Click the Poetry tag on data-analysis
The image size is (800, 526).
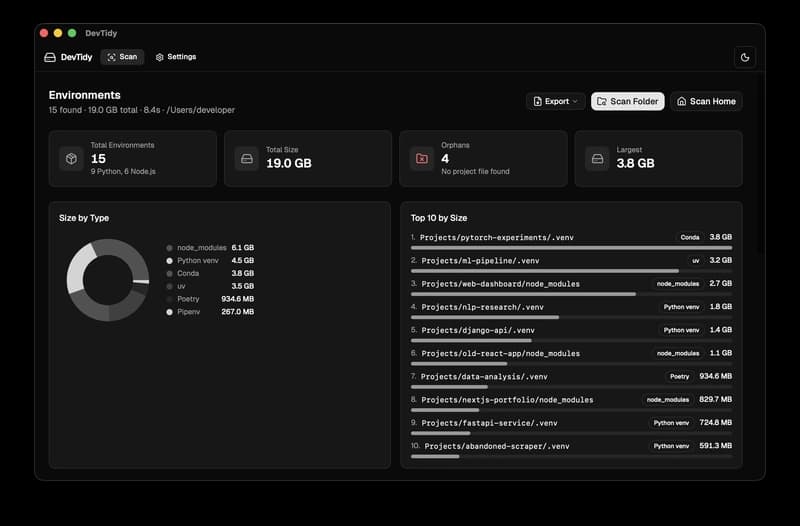(x=679, y=377)
